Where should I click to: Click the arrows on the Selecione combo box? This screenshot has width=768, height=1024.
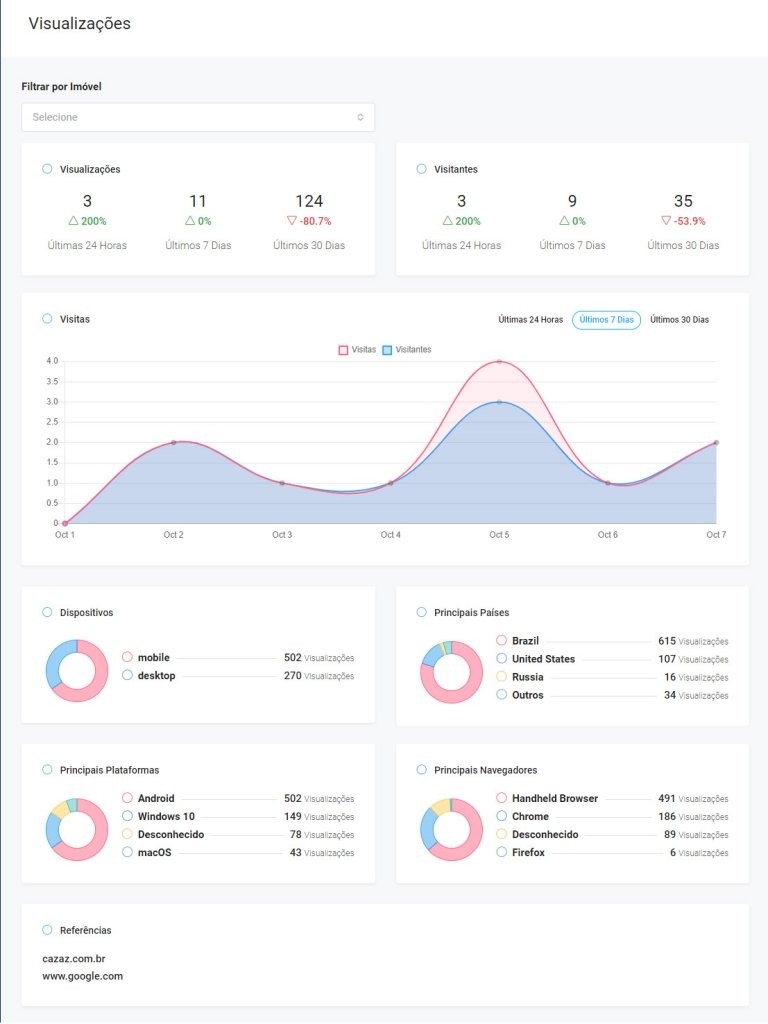tap(360, 117)
